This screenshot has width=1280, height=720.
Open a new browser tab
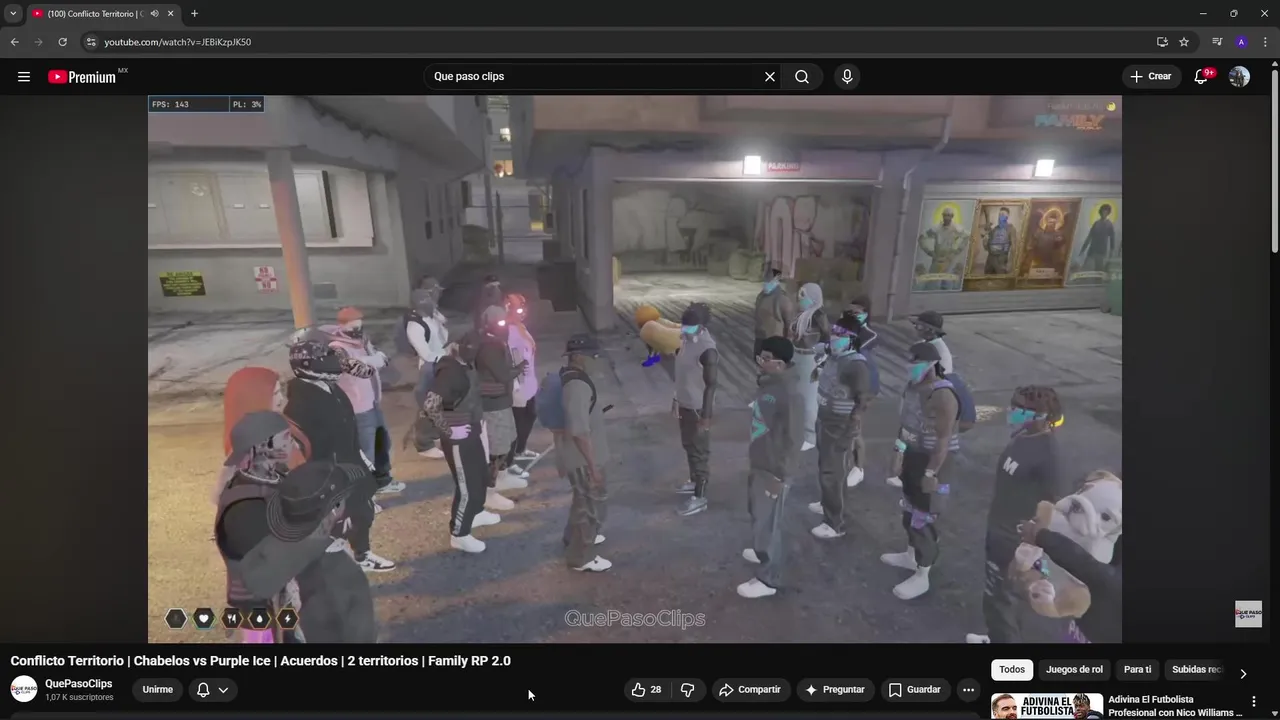pos(194,14)
